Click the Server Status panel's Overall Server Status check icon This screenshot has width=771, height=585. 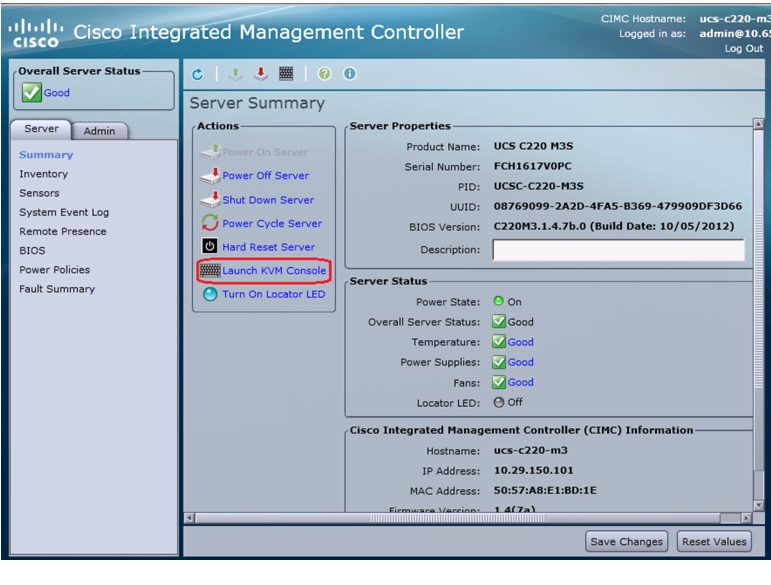(x=499, y=322)
